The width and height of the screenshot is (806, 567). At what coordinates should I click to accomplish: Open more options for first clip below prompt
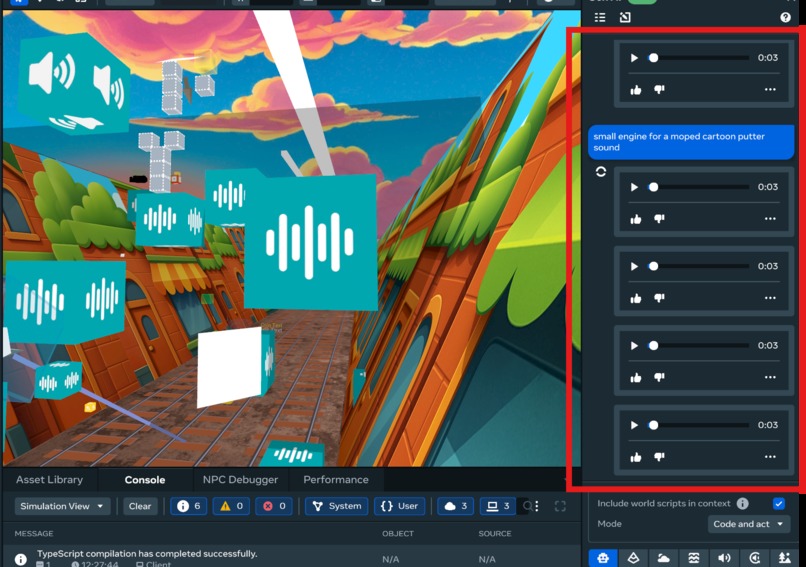770,219
